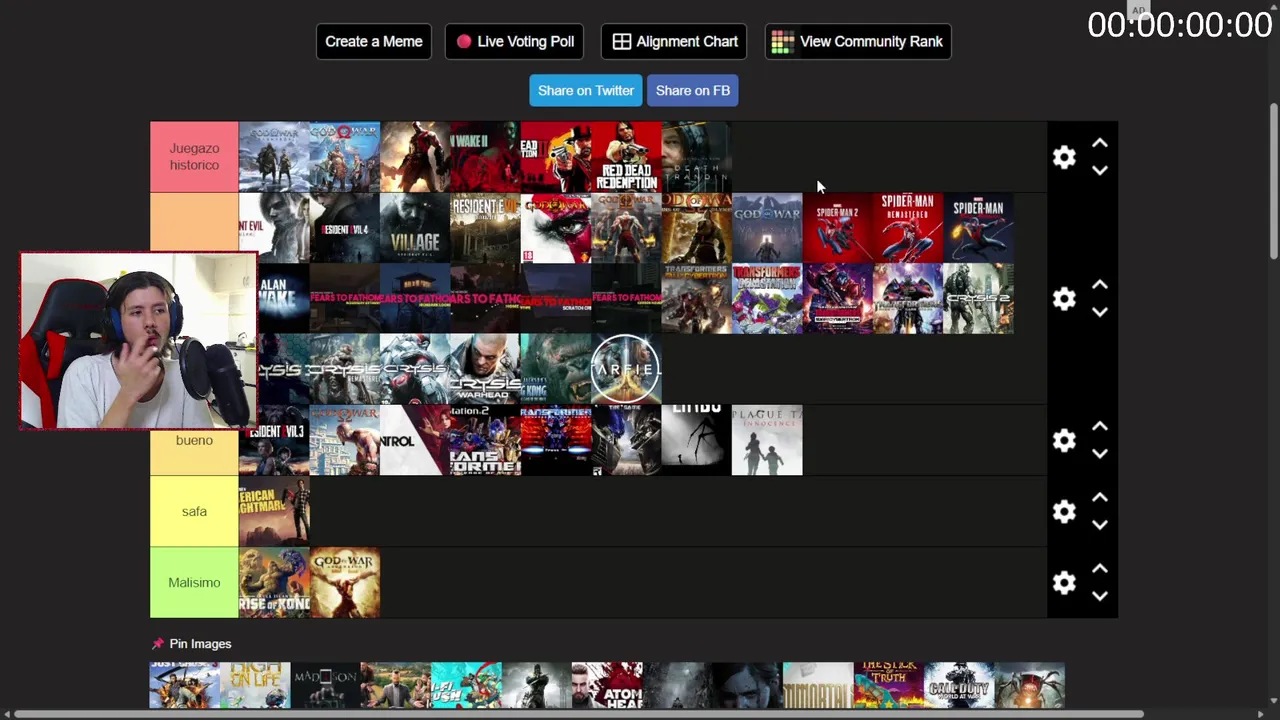
Task: Select the Starfield cover
Action: (626, 370)
